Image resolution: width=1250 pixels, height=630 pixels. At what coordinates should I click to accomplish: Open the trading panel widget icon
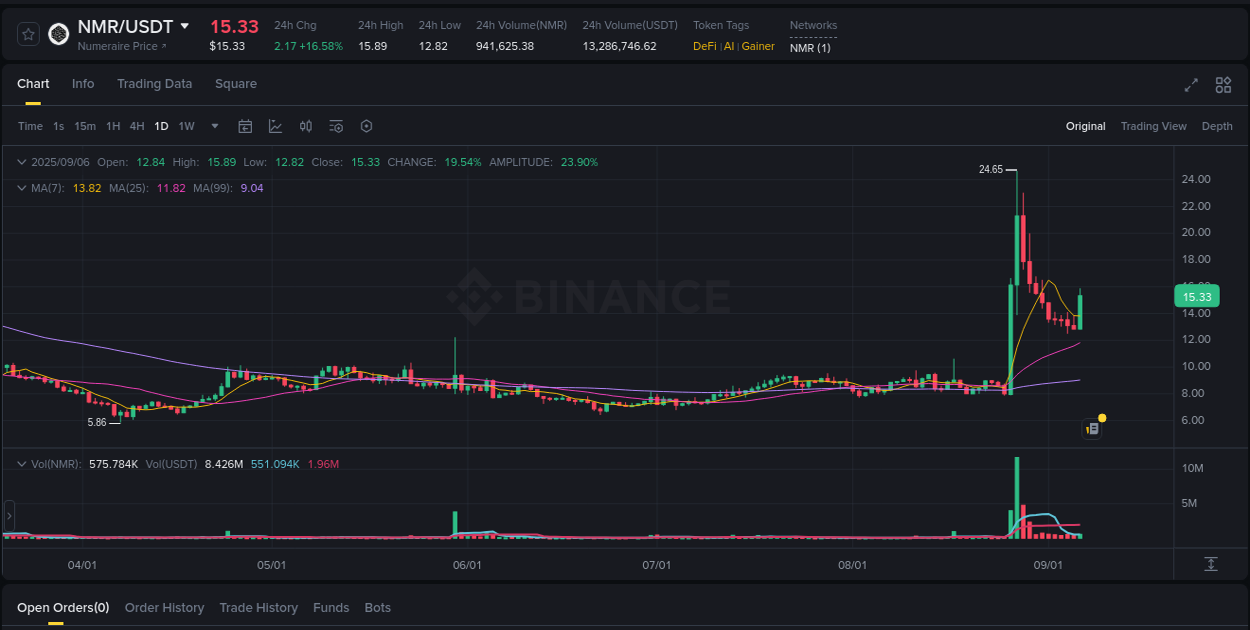(x=1092, y=428)
